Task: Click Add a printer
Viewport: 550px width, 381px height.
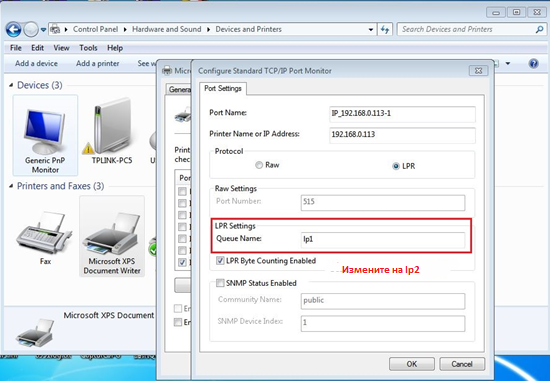Action: pos(98,64)
